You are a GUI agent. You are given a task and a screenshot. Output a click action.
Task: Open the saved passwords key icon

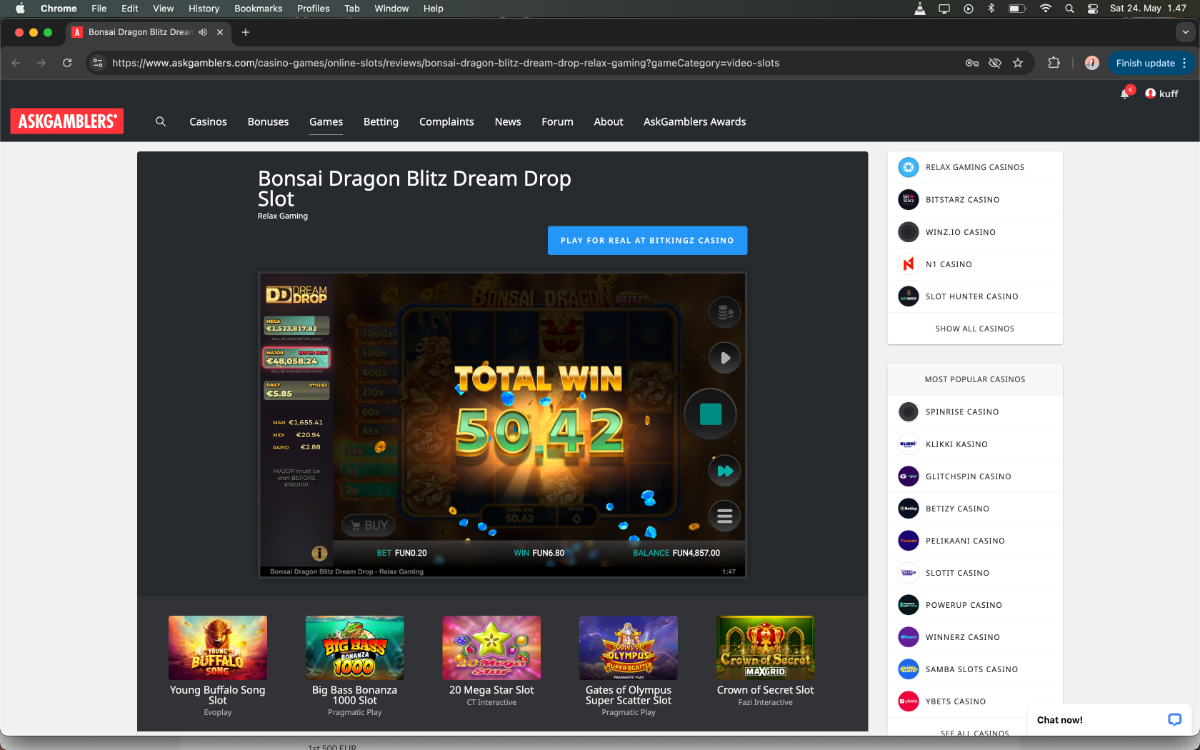coord(972,63)
